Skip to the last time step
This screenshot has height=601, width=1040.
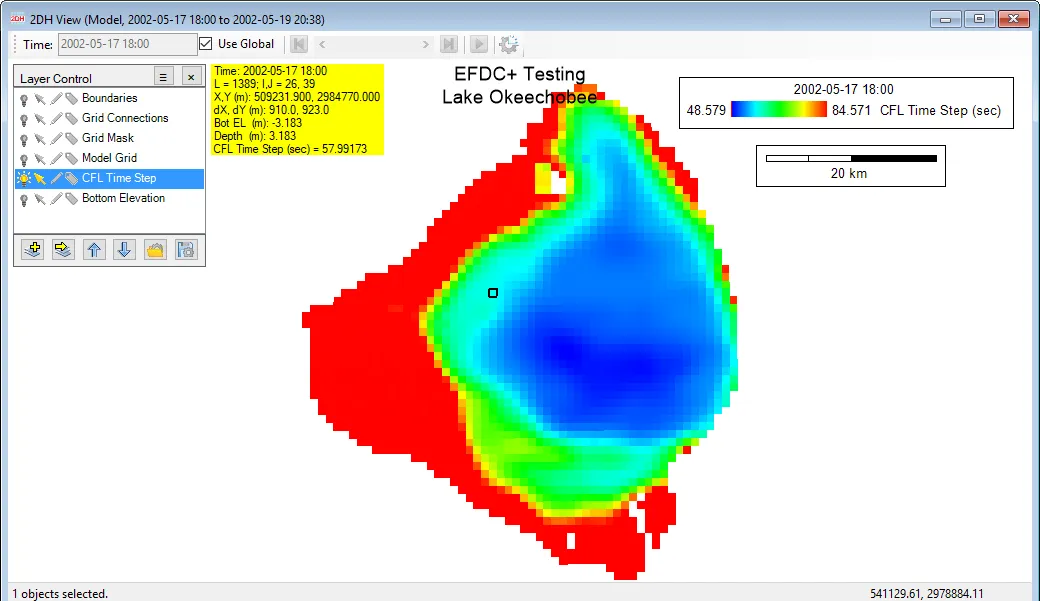[449, 43]
